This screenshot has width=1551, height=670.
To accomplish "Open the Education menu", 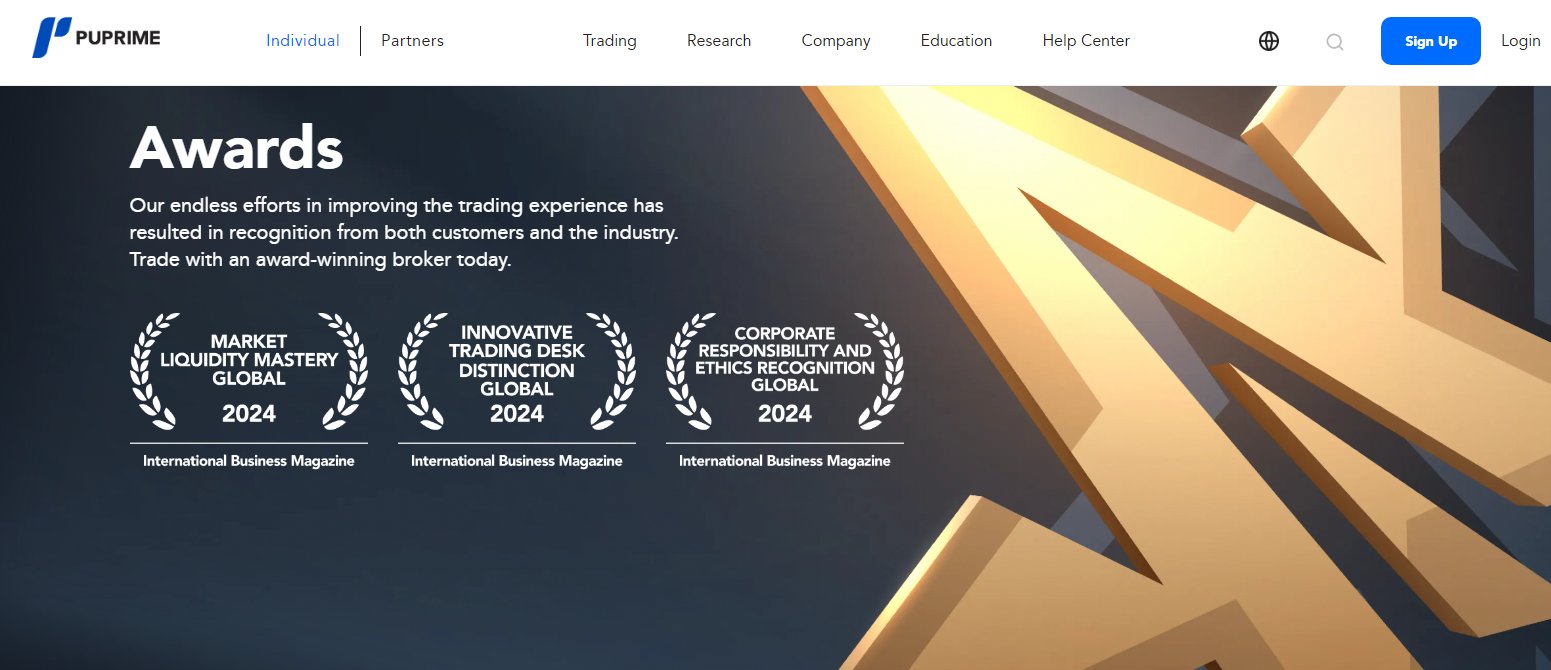I will (956, 41).
